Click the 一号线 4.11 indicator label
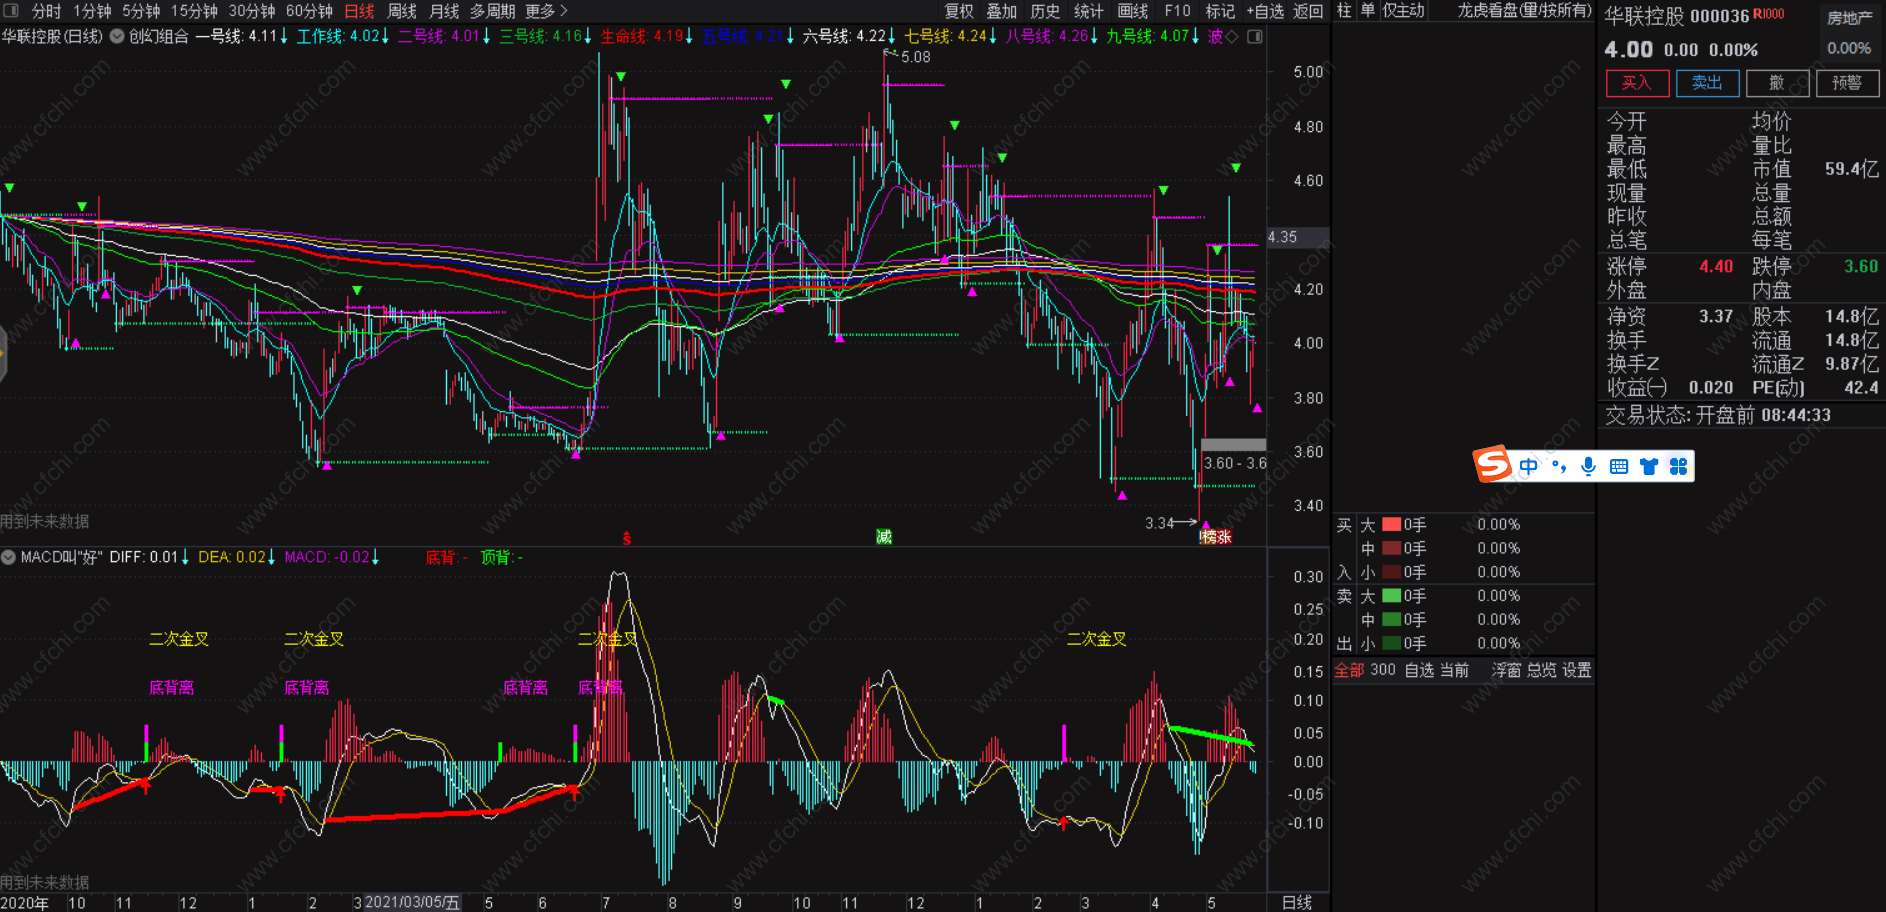The image size is (1886, 912). (241, 36)
